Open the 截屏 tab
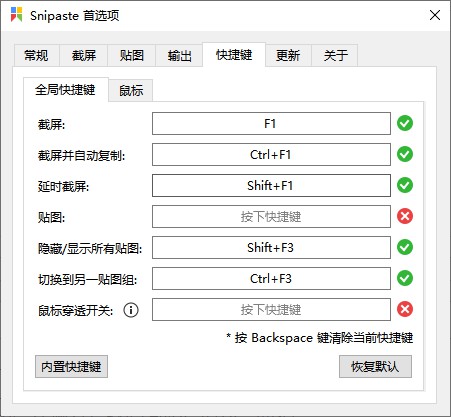Viewport: 451px width, 417px height. point(84,55)
